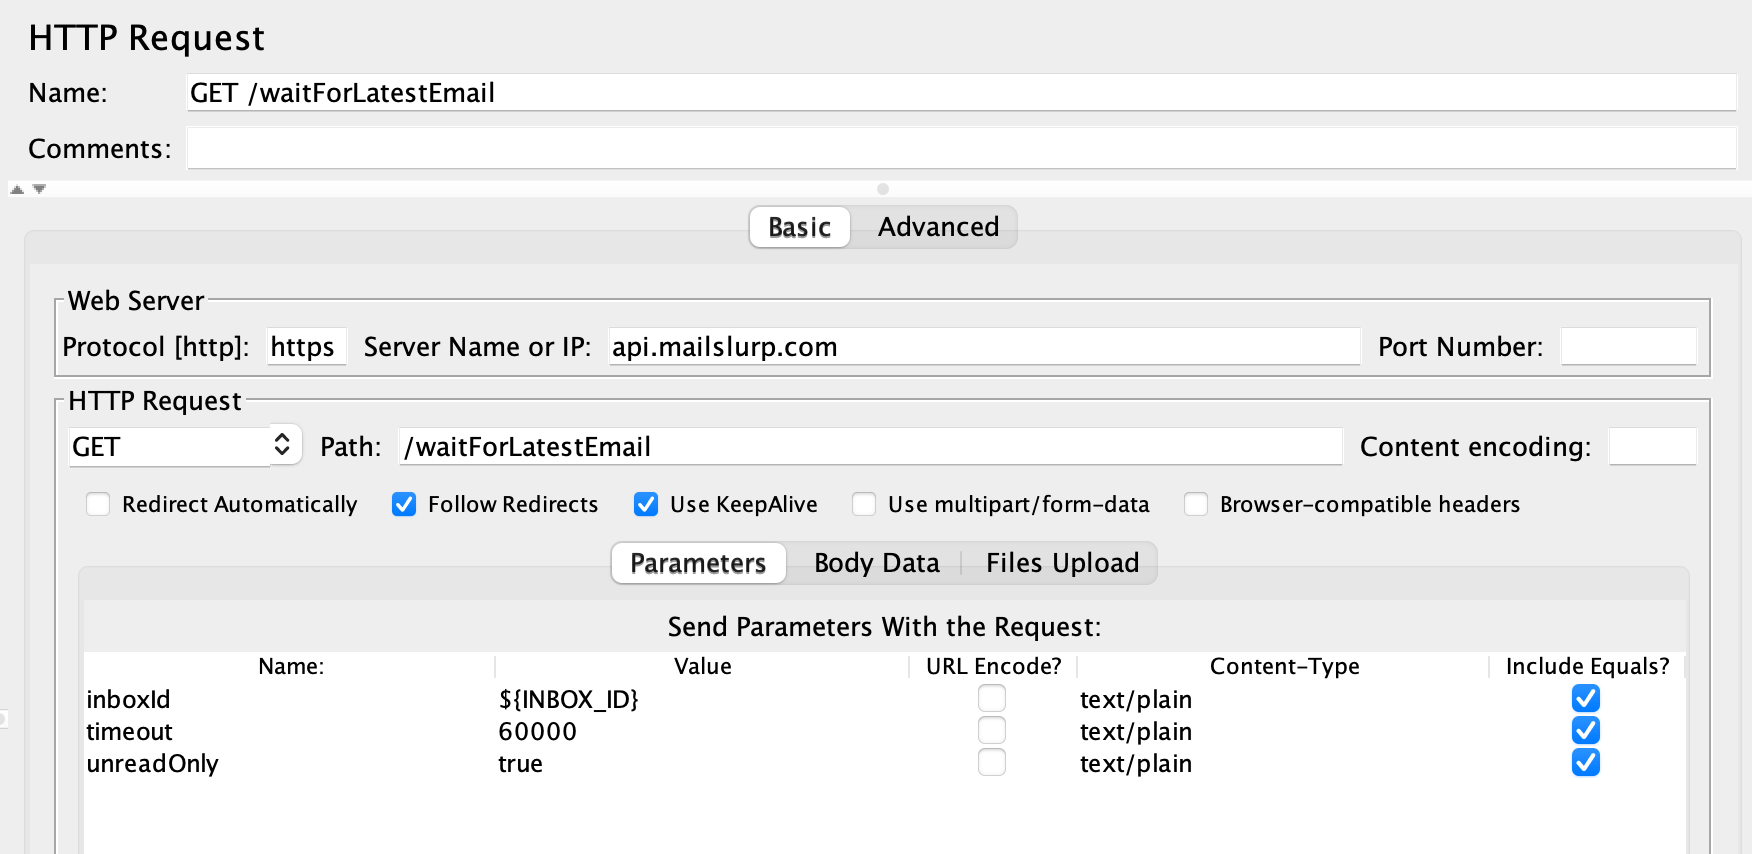Click the Server Name field api.mailslurp.com

(x=984, y=347)
